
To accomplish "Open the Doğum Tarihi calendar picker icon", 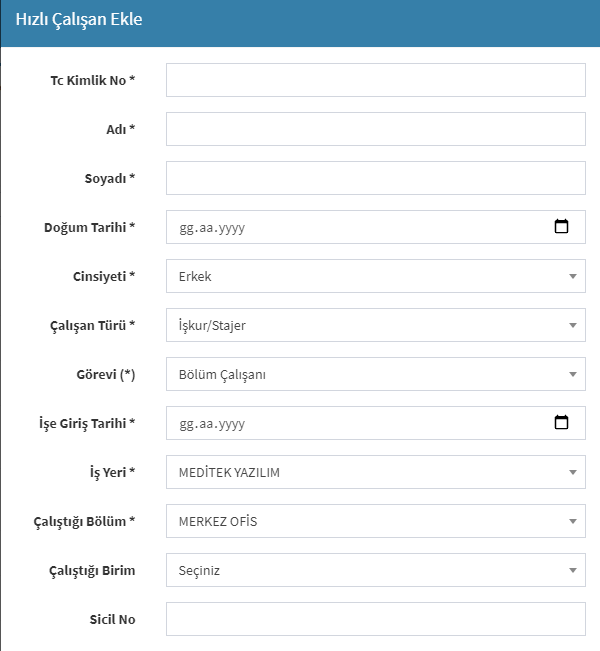I will 561,227.
